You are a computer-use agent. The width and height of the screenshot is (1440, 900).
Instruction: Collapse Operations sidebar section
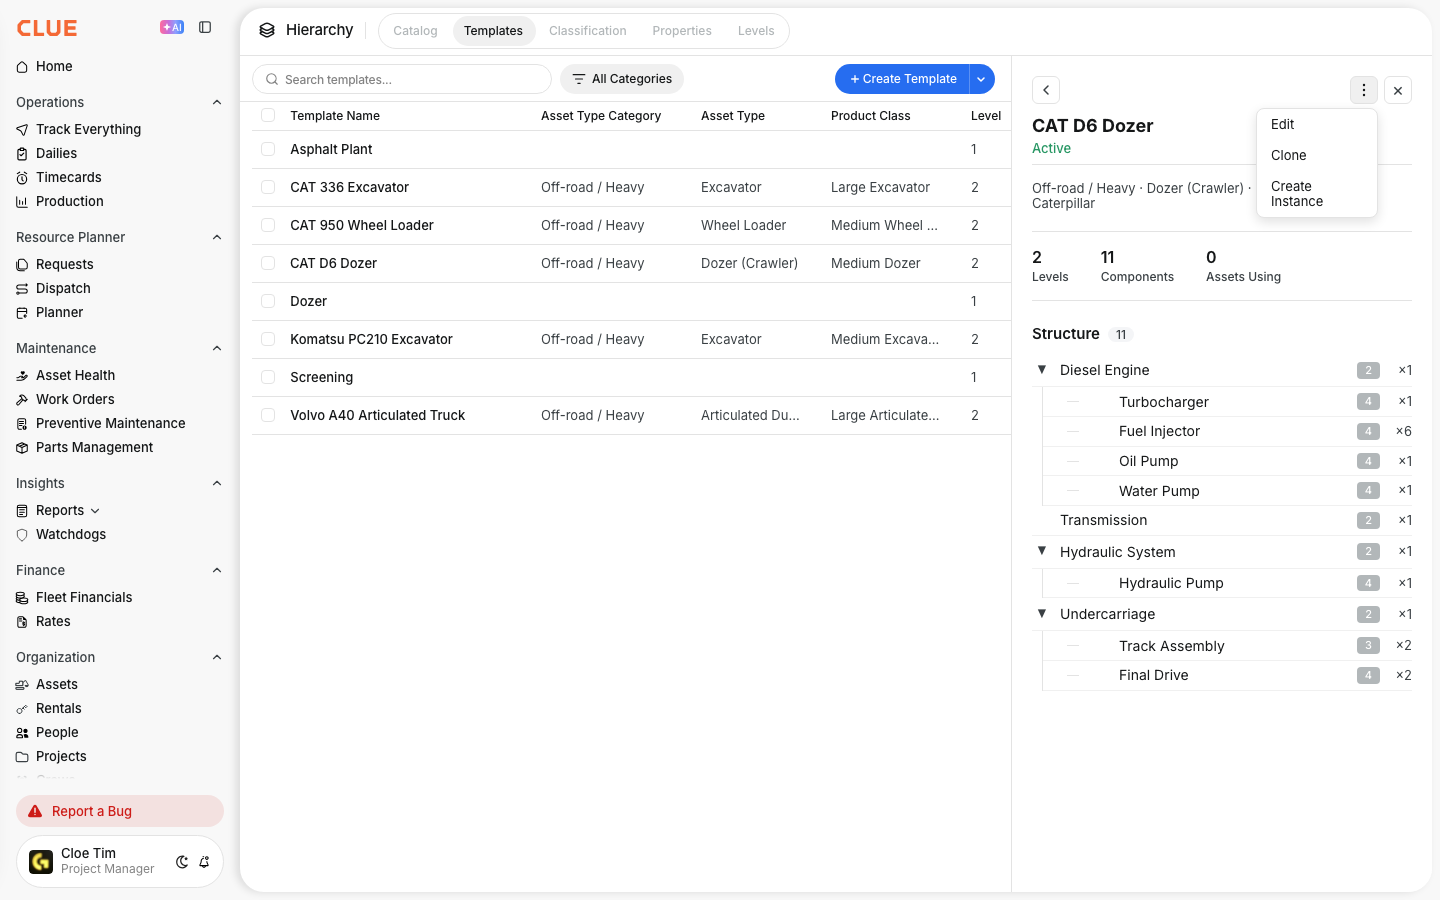(x=217, y=102)
